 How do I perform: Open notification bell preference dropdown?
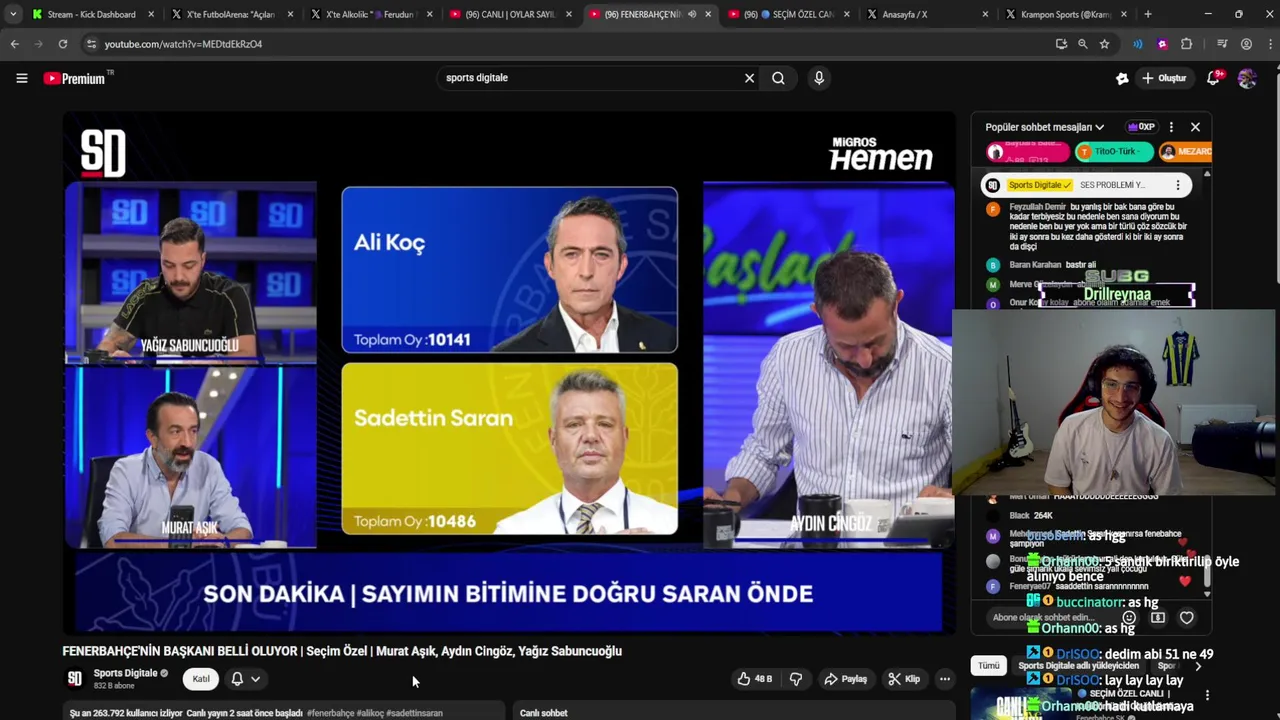[246, 679]
